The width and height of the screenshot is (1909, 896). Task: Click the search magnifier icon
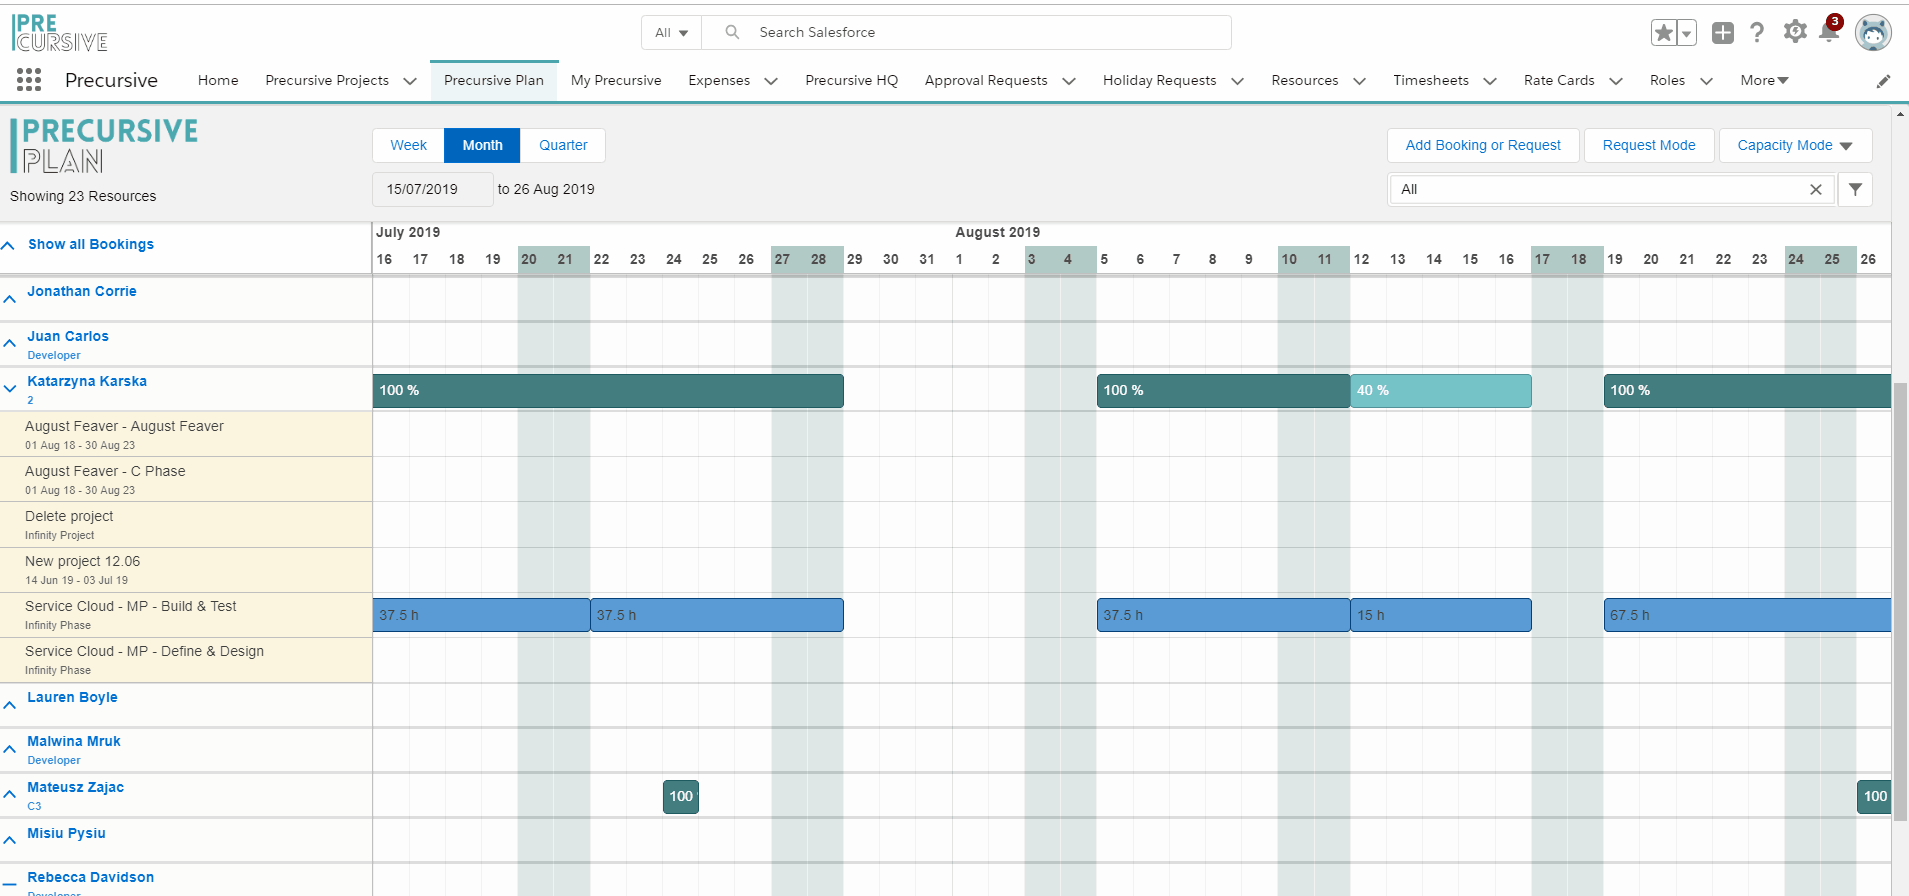click(x=732, y=32)
